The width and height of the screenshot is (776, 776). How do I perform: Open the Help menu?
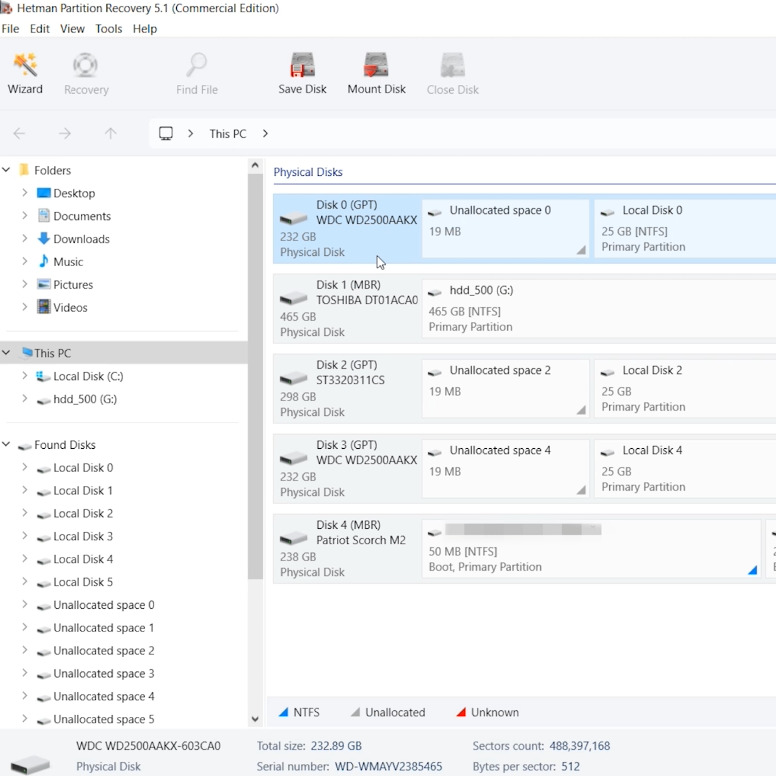[x=145, y=29]
